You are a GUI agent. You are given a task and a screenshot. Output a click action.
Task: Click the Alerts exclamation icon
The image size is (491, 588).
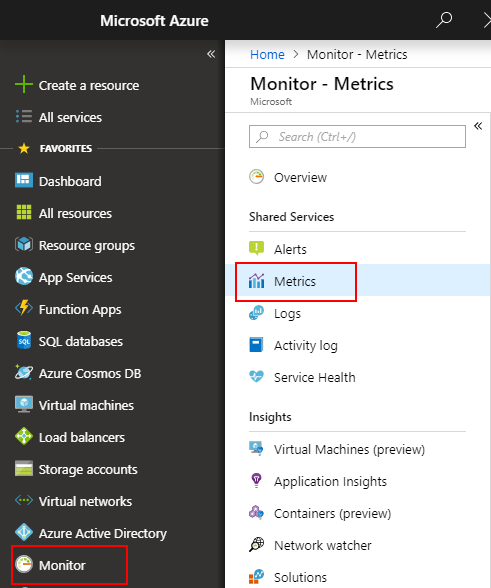257,248
